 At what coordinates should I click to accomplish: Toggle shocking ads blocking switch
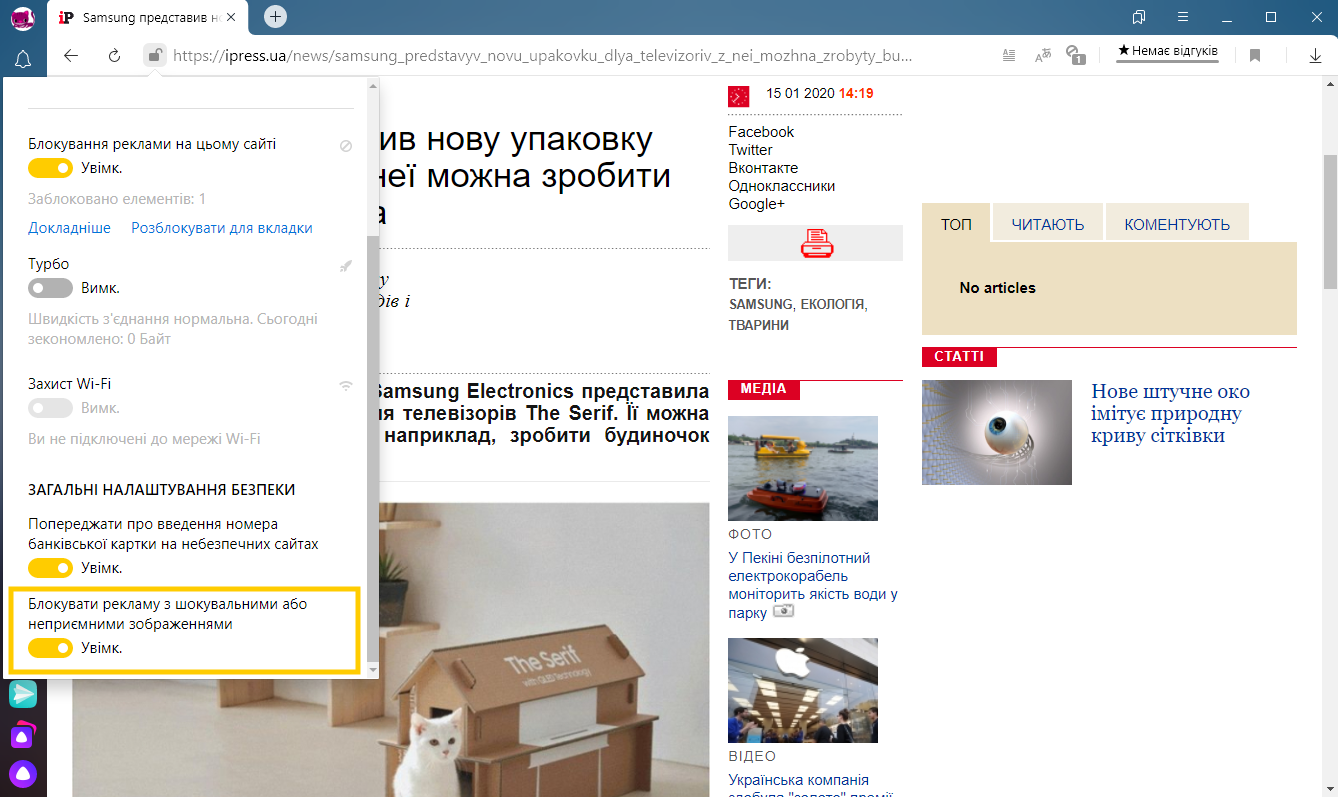(50, 648)
